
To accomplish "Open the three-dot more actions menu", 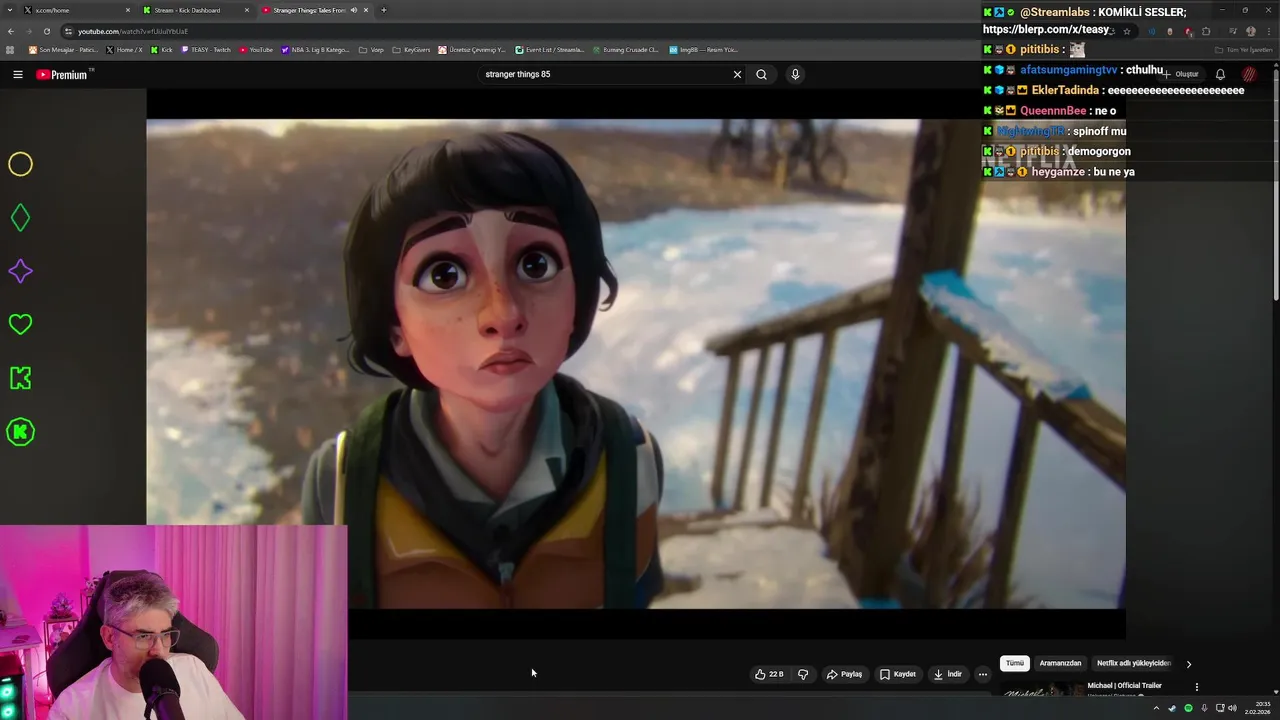I will 983,674.
